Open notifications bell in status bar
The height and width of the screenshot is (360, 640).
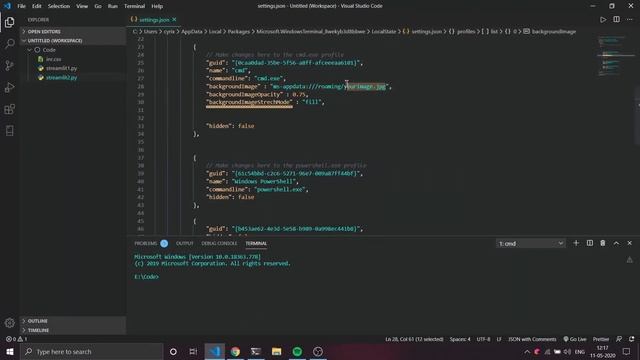(632, 339)
